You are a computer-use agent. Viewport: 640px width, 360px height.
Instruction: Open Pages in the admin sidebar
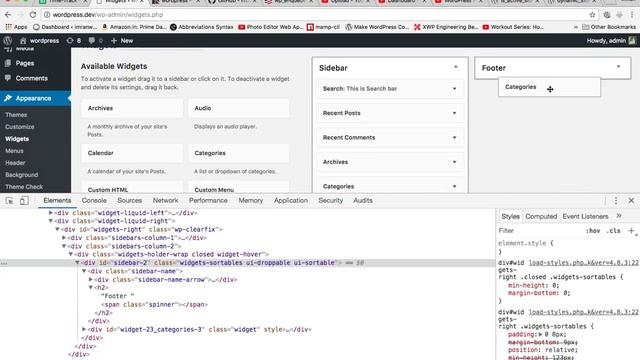24,63
